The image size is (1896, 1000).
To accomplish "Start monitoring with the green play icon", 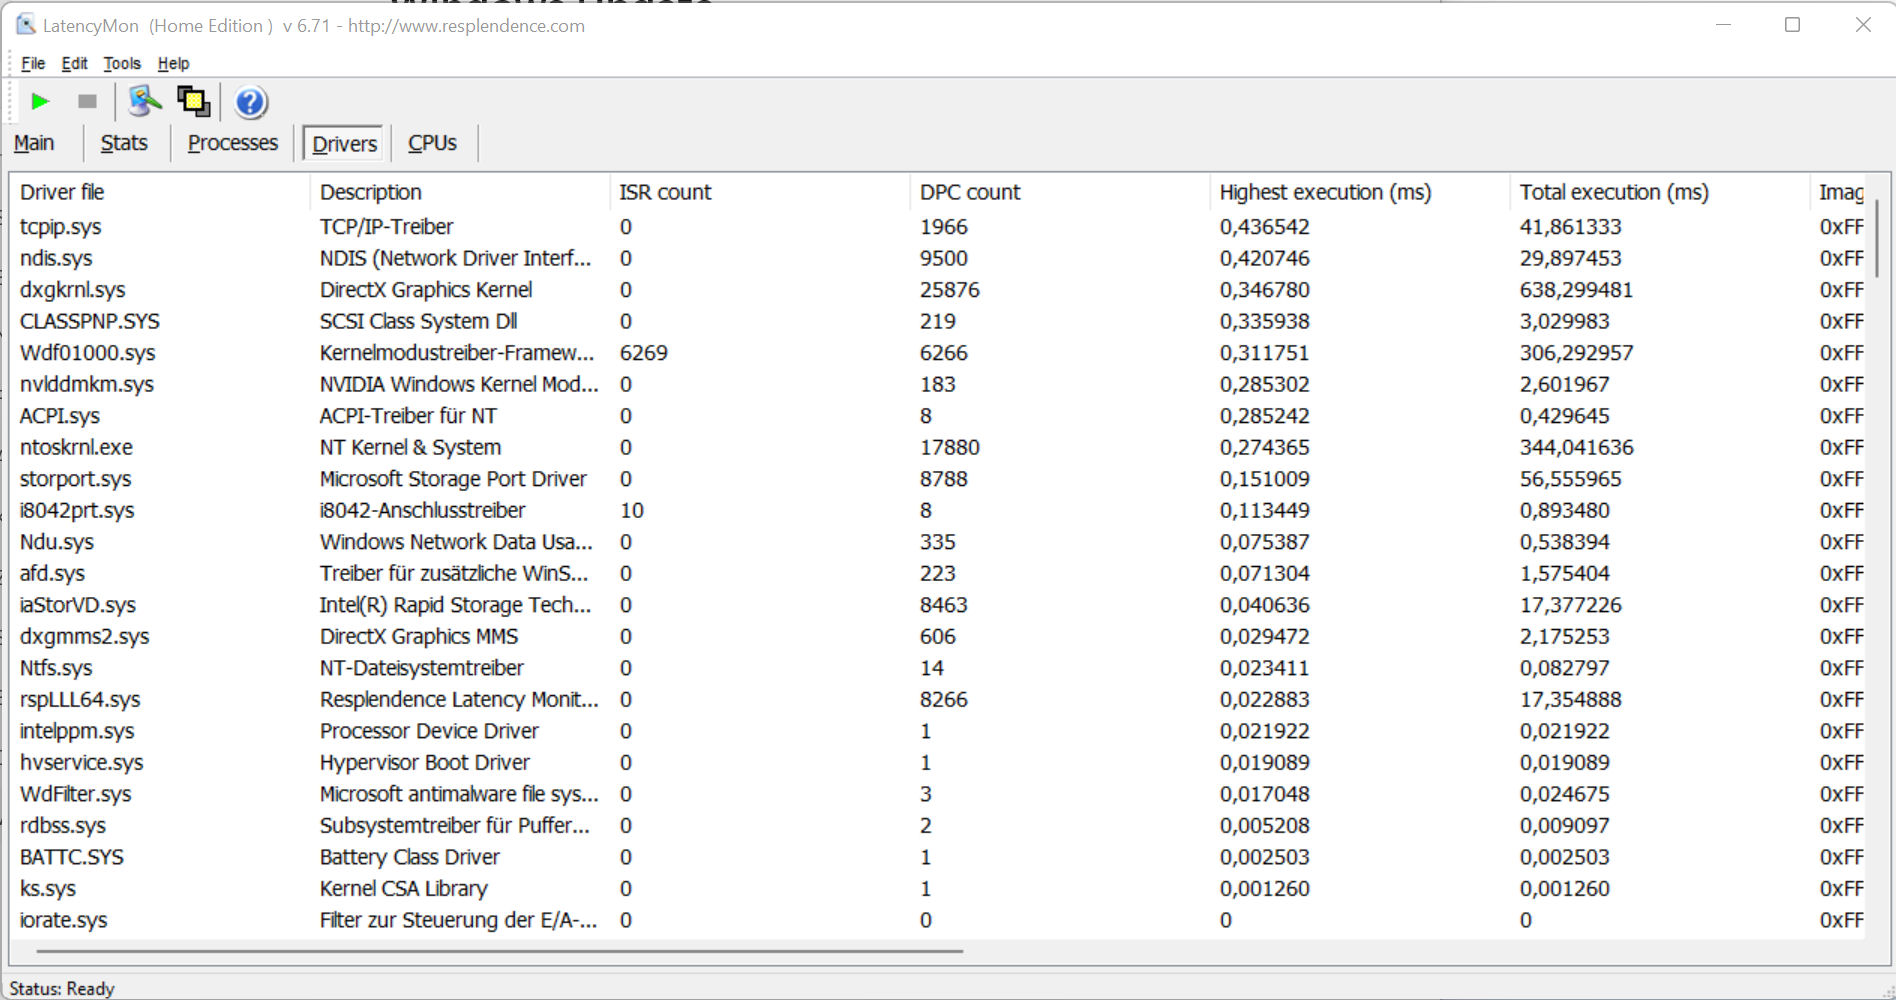I will 40,102.
